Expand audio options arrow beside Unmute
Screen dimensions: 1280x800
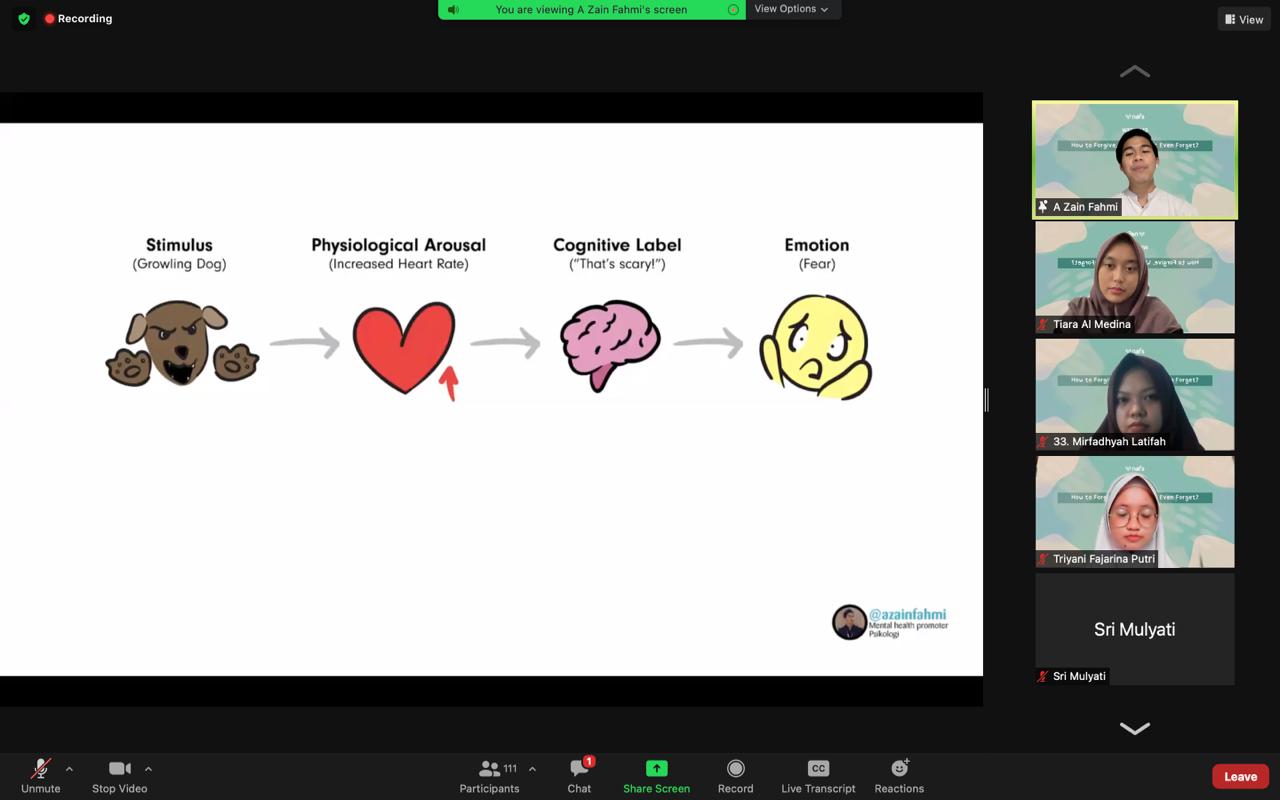coord(69,769)
